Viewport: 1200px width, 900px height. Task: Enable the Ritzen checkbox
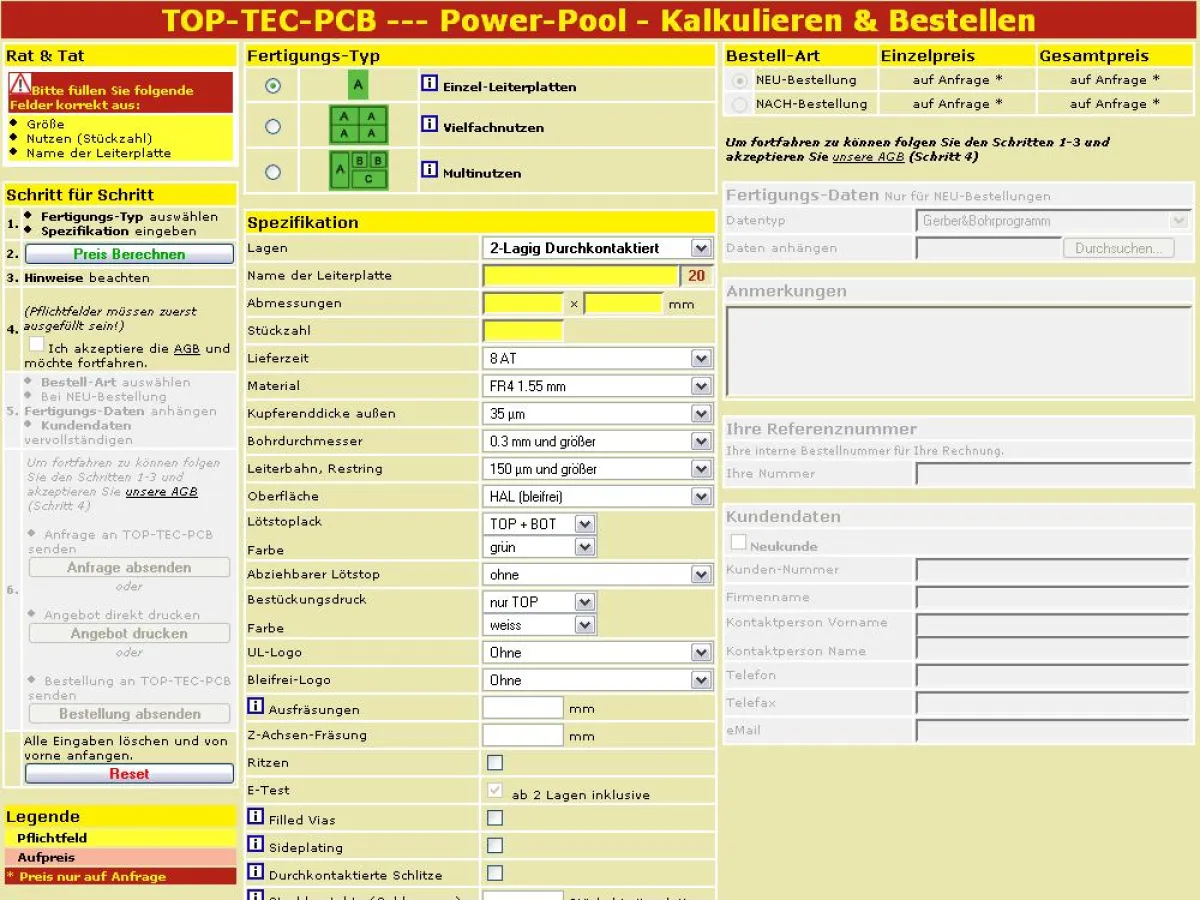pyautogui.click(x=495, y=763)
